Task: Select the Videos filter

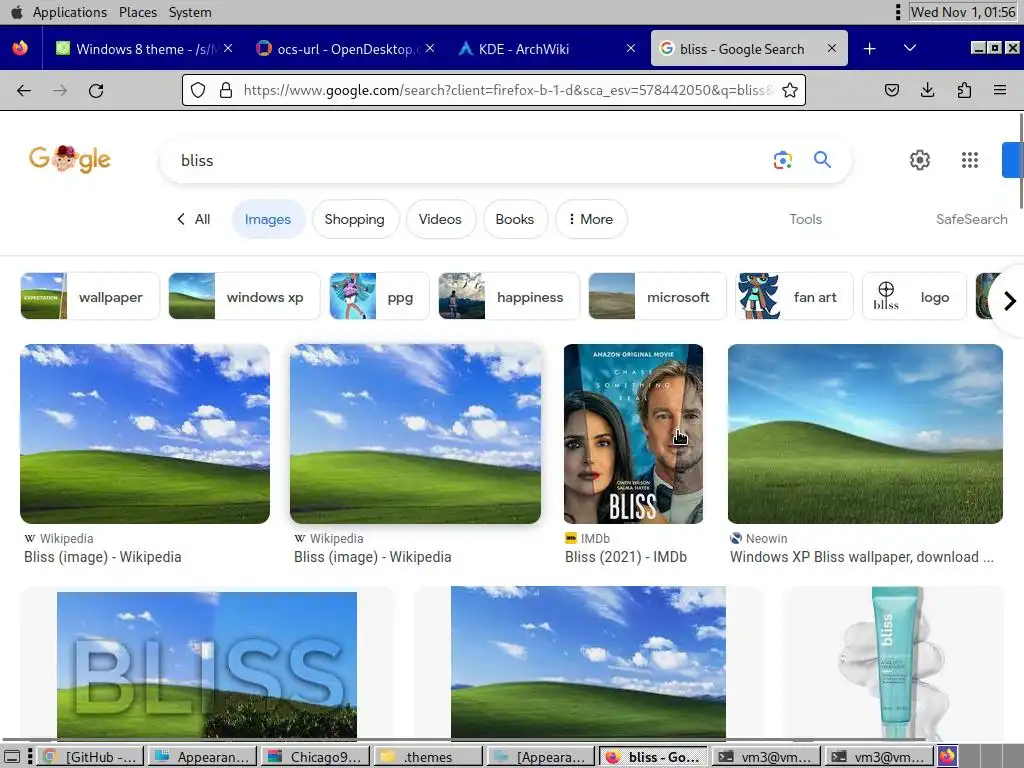Action: click(x=440, y=219)
